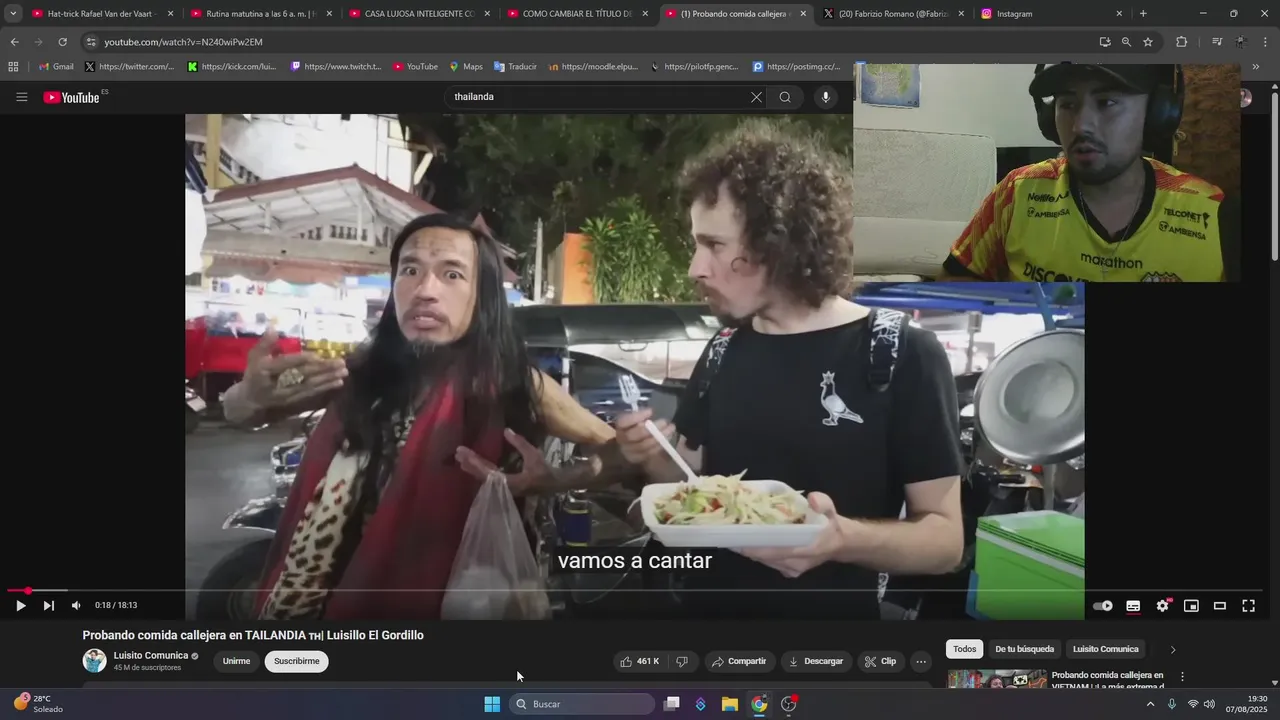Viewport: 1280px width, 720px height.
Task: Open the Traducir bookmark
Action: [x=515, y=67]
